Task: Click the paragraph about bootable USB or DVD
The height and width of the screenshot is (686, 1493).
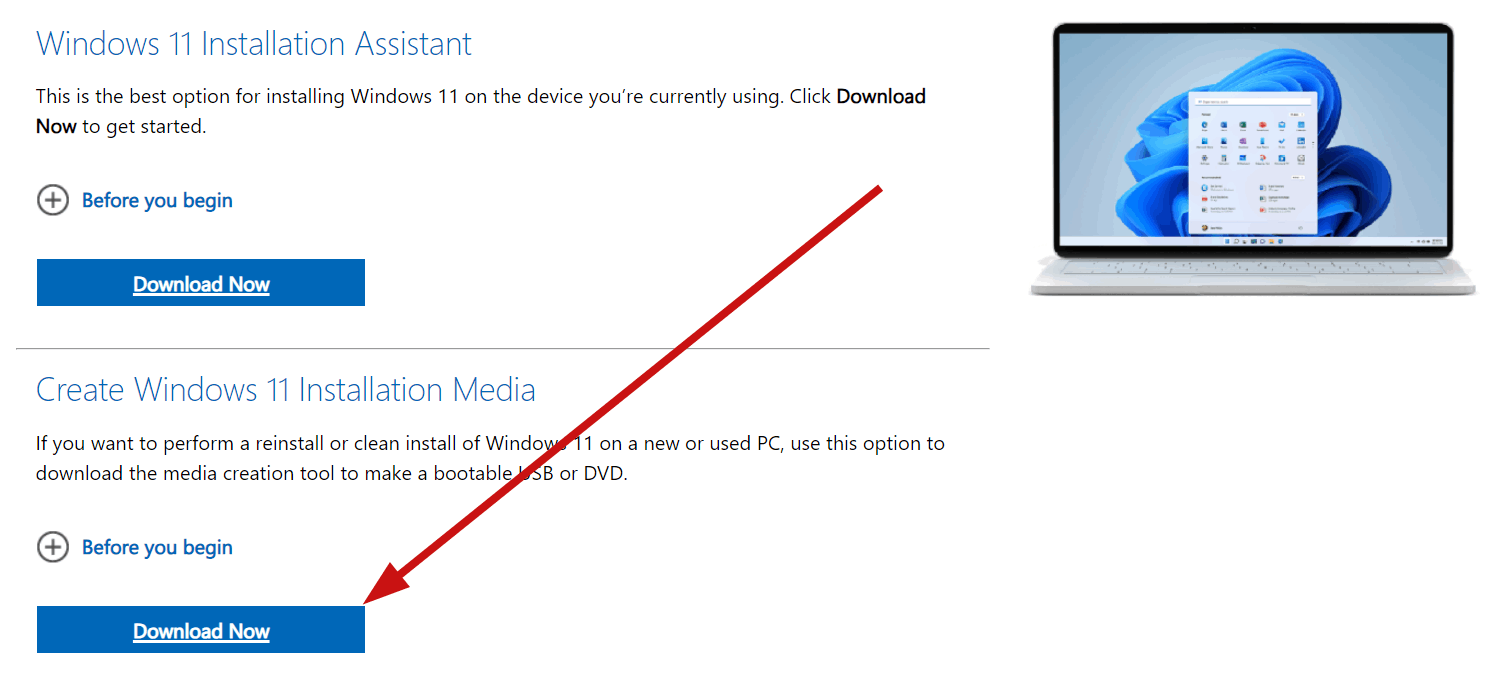Action: pyautogui.click(x=490, y=458)
